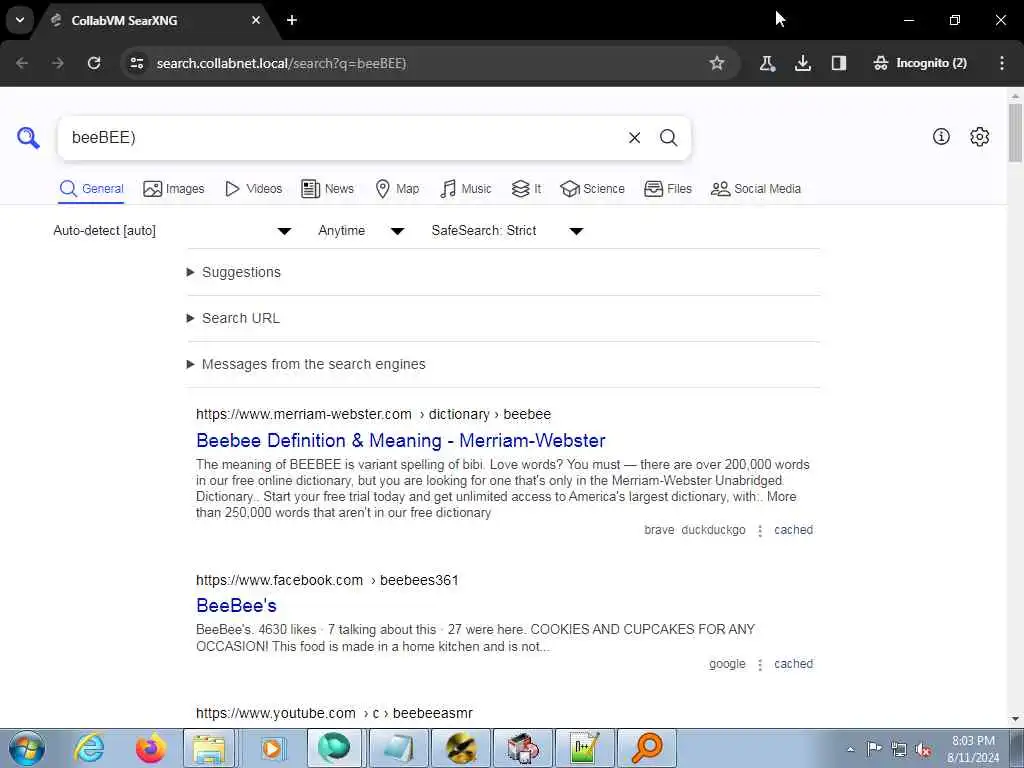1024x768 pixels.
Task: Show hidden system tray icons
Action: [850, 749]
